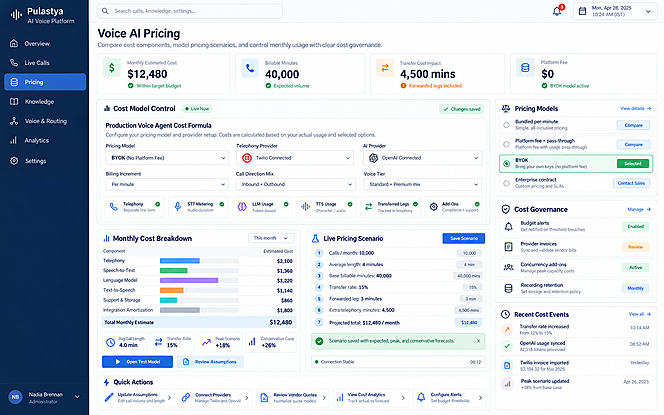
Task: Open the This month period dropdown
Action: (271, 238)
